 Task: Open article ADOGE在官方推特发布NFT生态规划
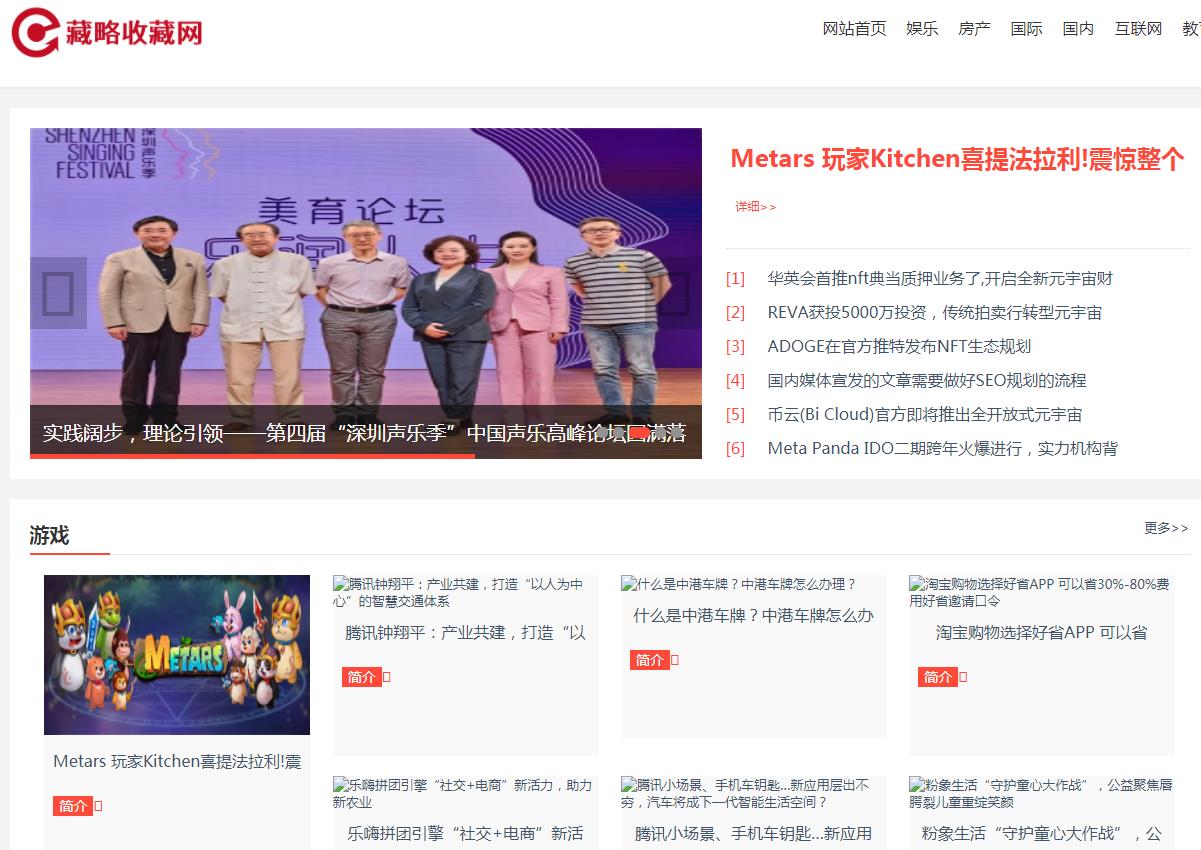coord(899,346)
